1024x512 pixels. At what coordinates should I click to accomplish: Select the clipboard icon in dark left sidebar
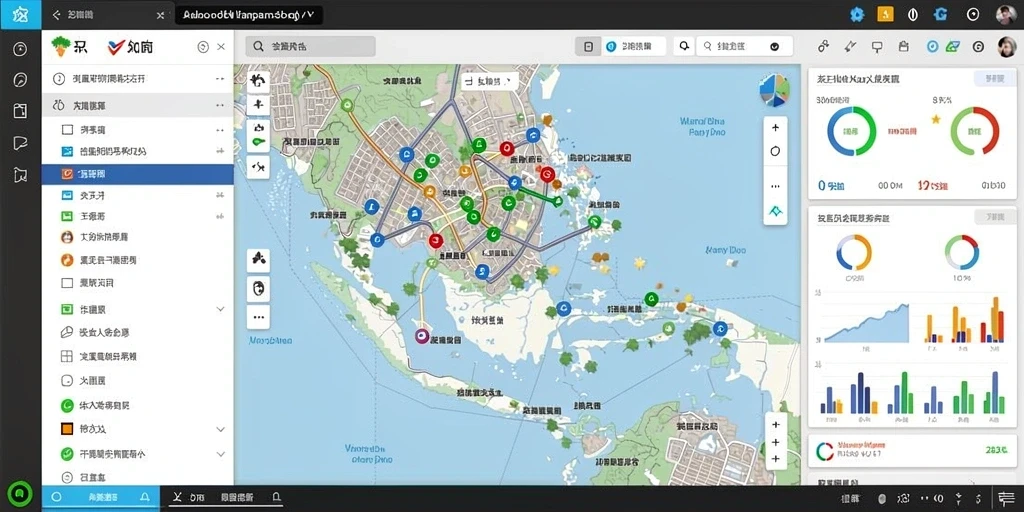[20, 110]
